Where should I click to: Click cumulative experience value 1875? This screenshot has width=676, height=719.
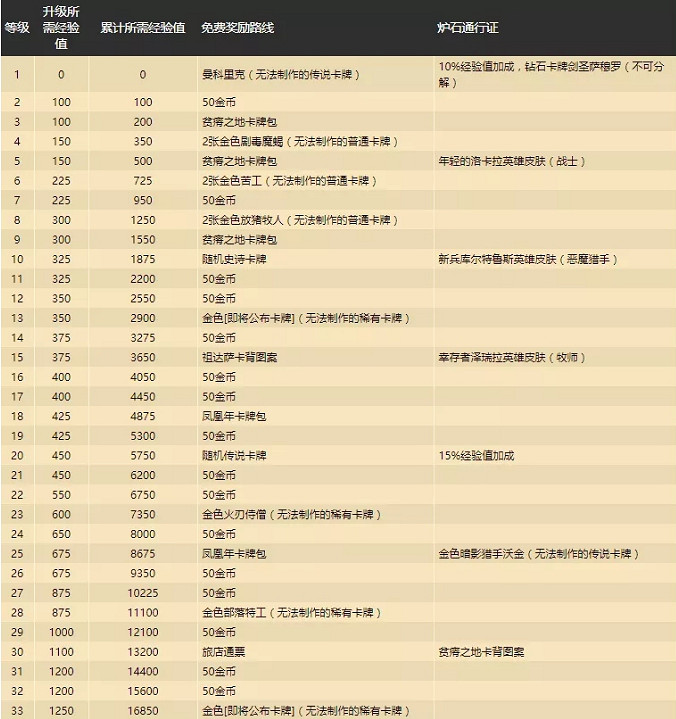coord(143,260)
